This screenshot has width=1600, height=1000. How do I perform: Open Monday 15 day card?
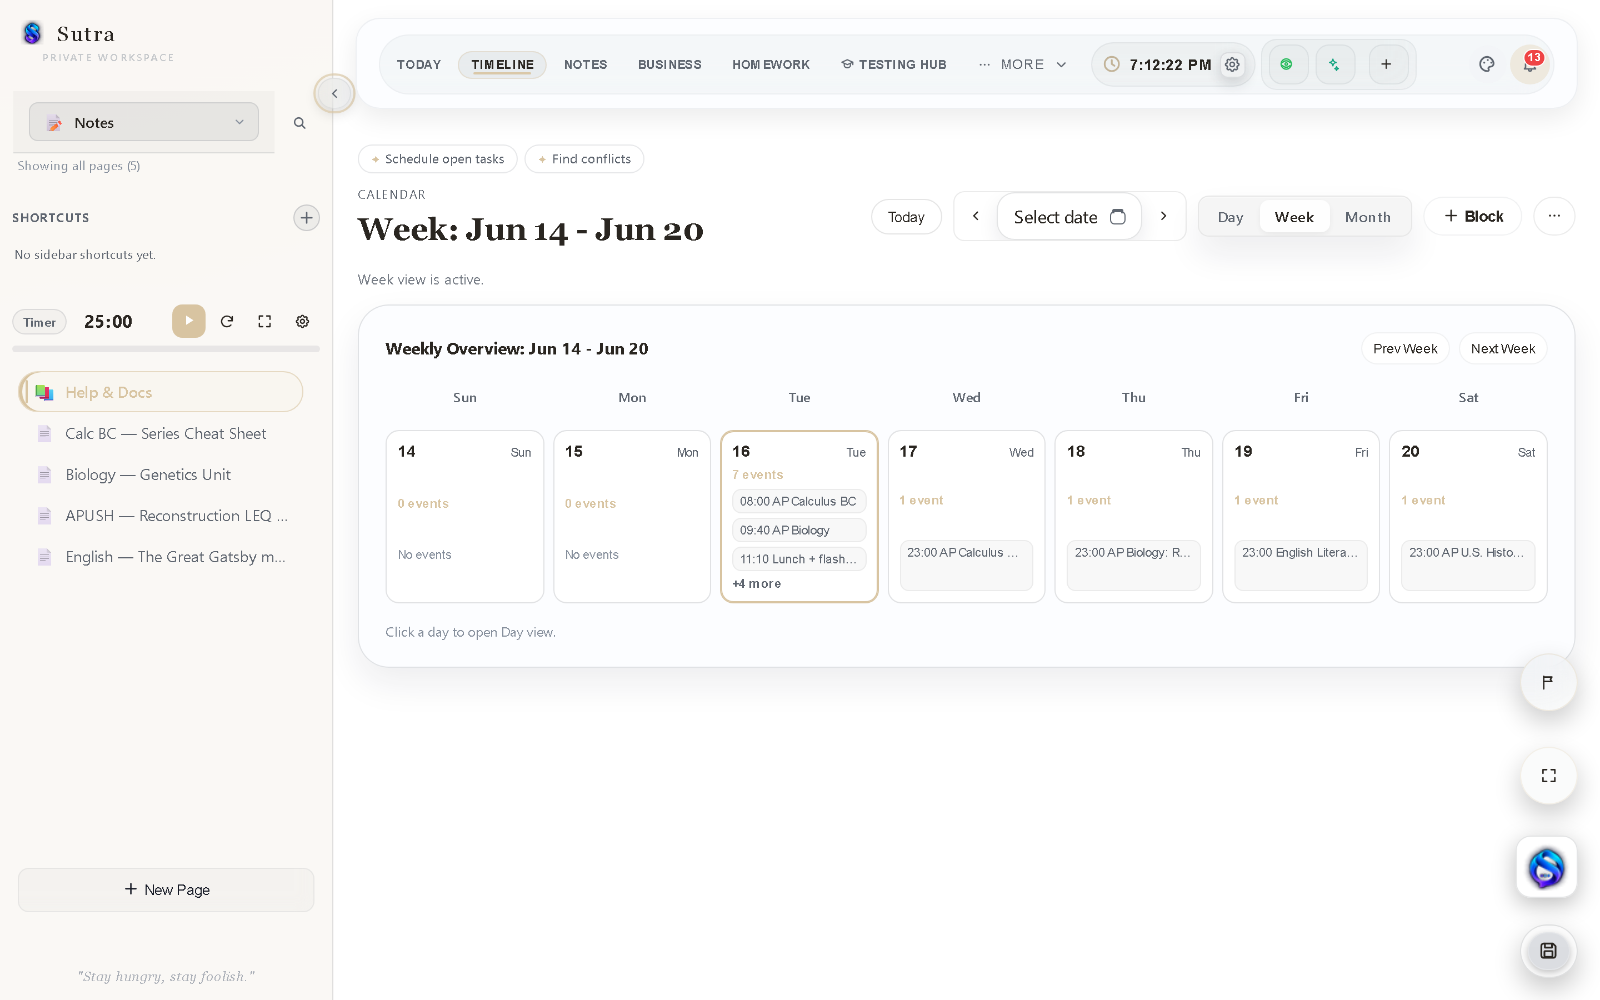(632, 516)
